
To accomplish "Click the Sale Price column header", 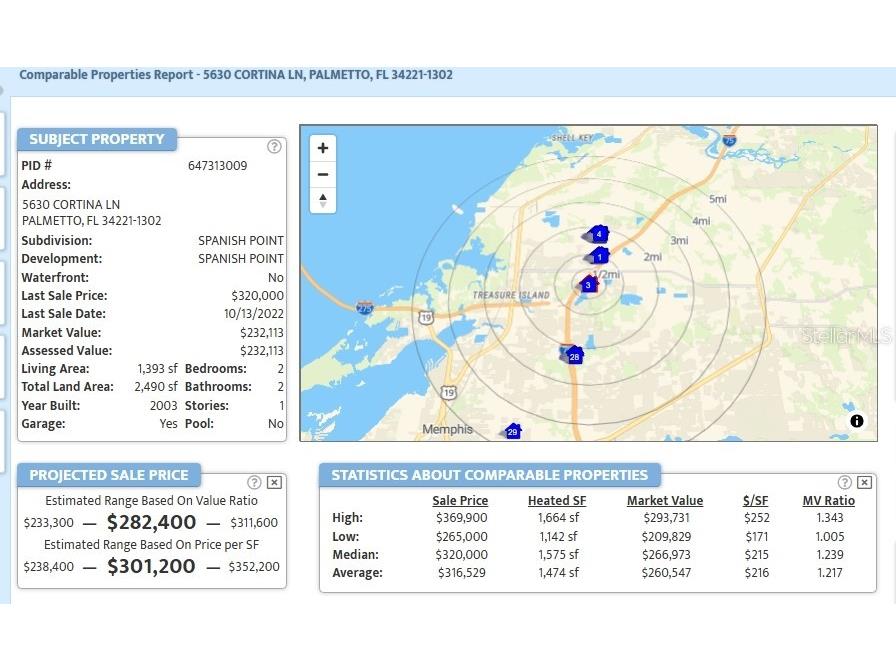I will (460, 501).
